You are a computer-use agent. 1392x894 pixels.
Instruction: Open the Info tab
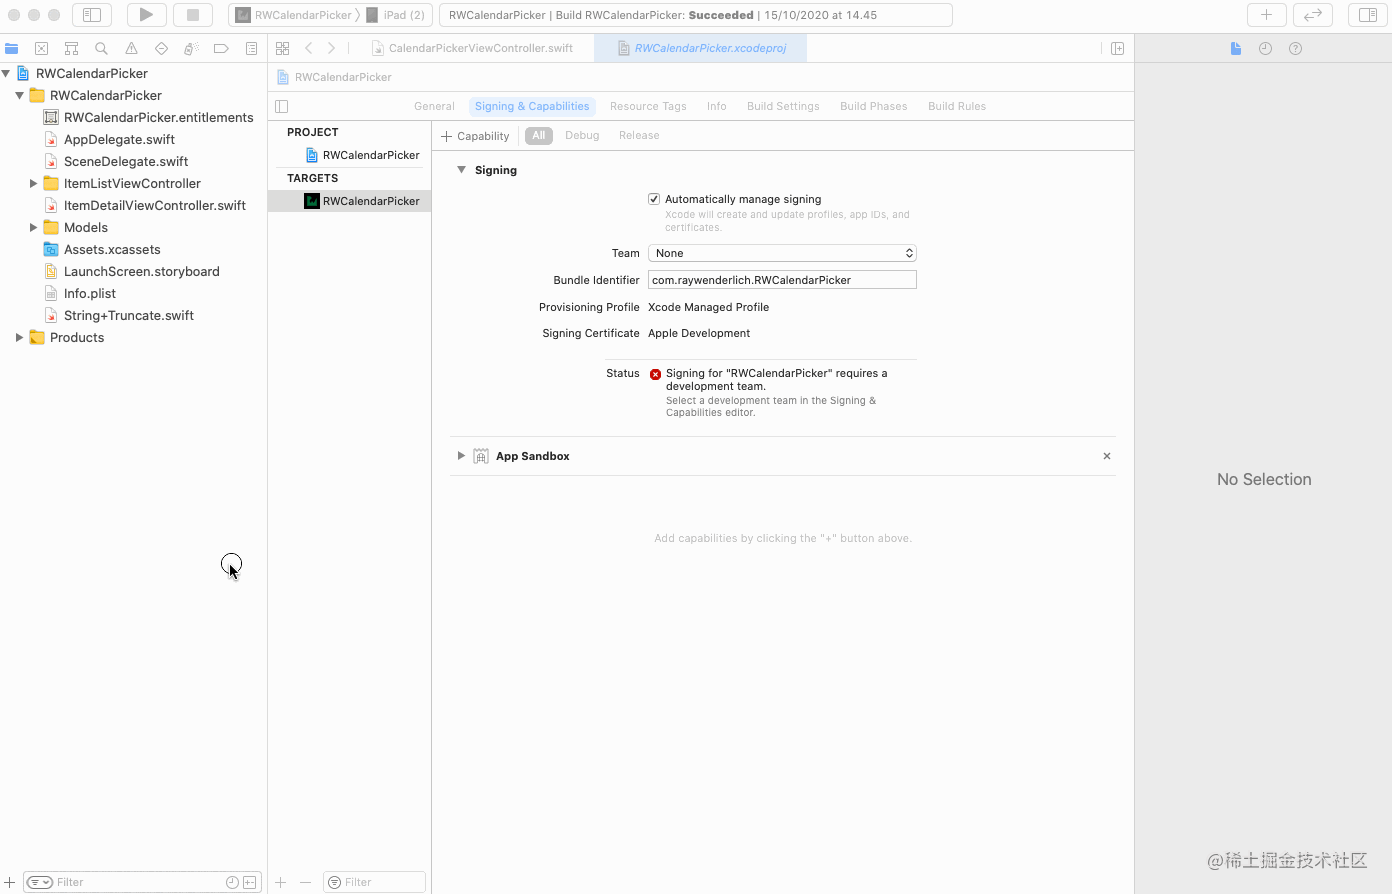[x=717, y=106]
